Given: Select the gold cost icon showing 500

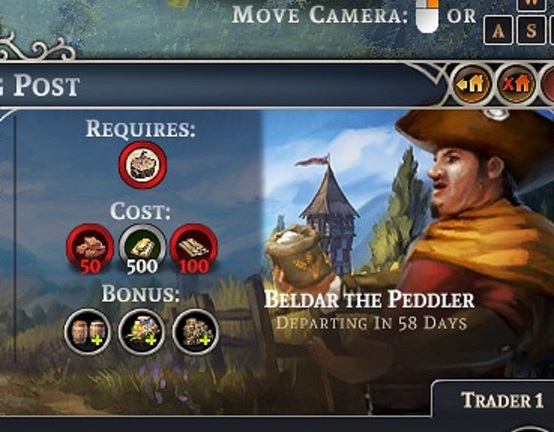Looking at the screenshot, I should coord(142,249).
